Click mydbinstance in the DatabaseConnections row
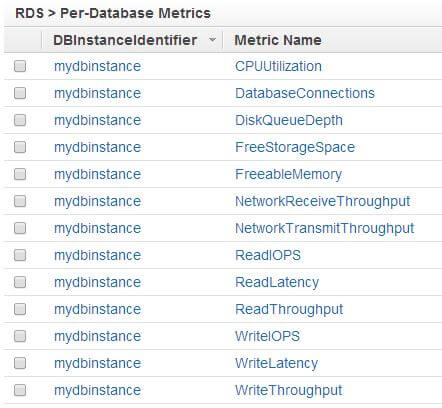Image resolution: width=442 pixels, height=408 pixels. (97, 93)
